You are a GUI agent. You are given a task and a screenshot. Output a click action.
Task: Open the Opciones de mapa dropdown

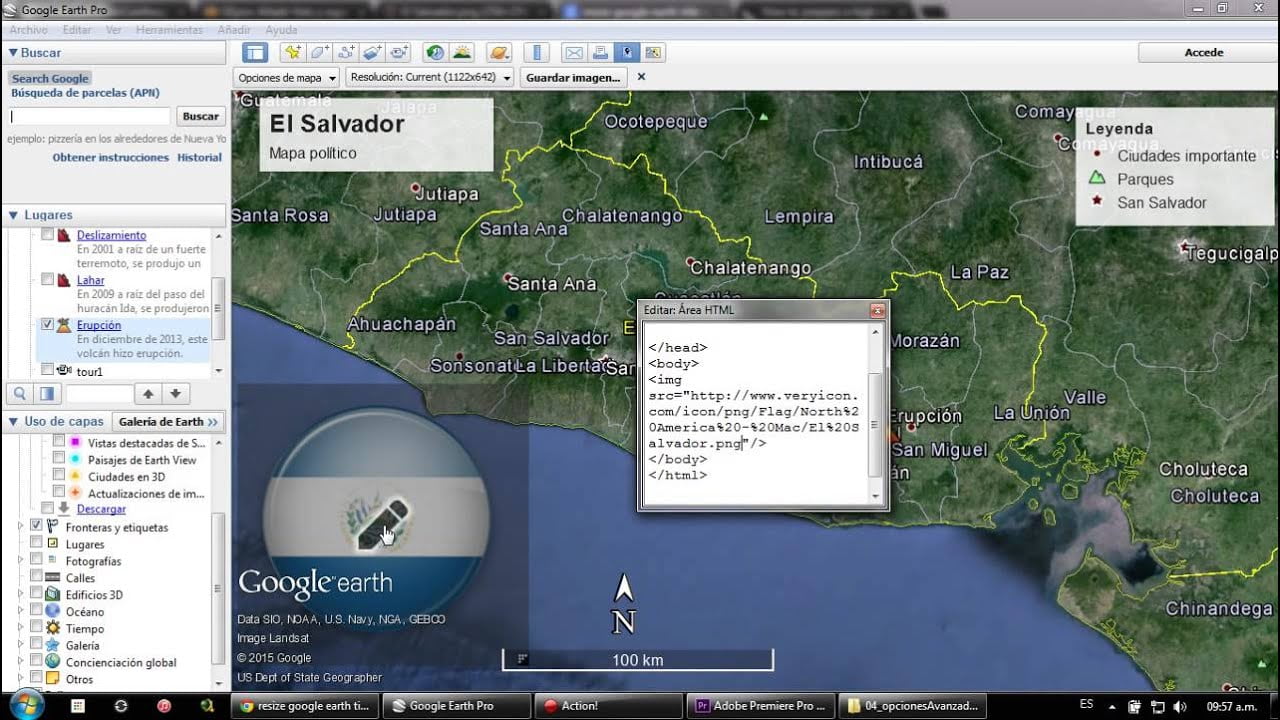coord(286,77)
